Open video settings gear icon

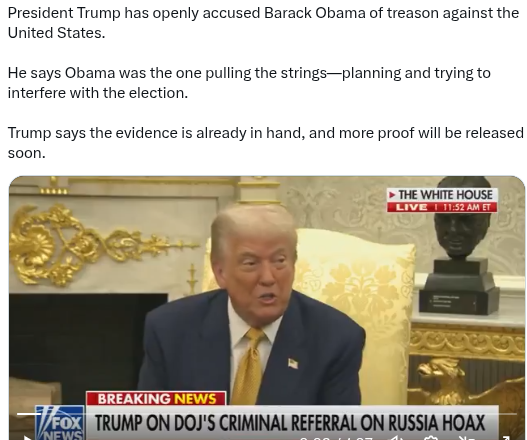point(431,438)
